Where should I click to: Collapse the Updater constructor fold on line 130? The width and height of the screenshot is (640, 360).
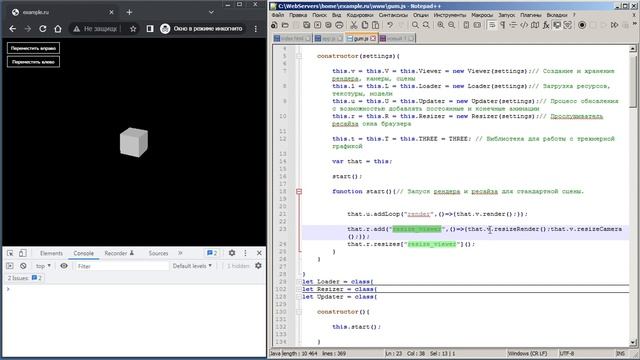(x=299, y=312)
